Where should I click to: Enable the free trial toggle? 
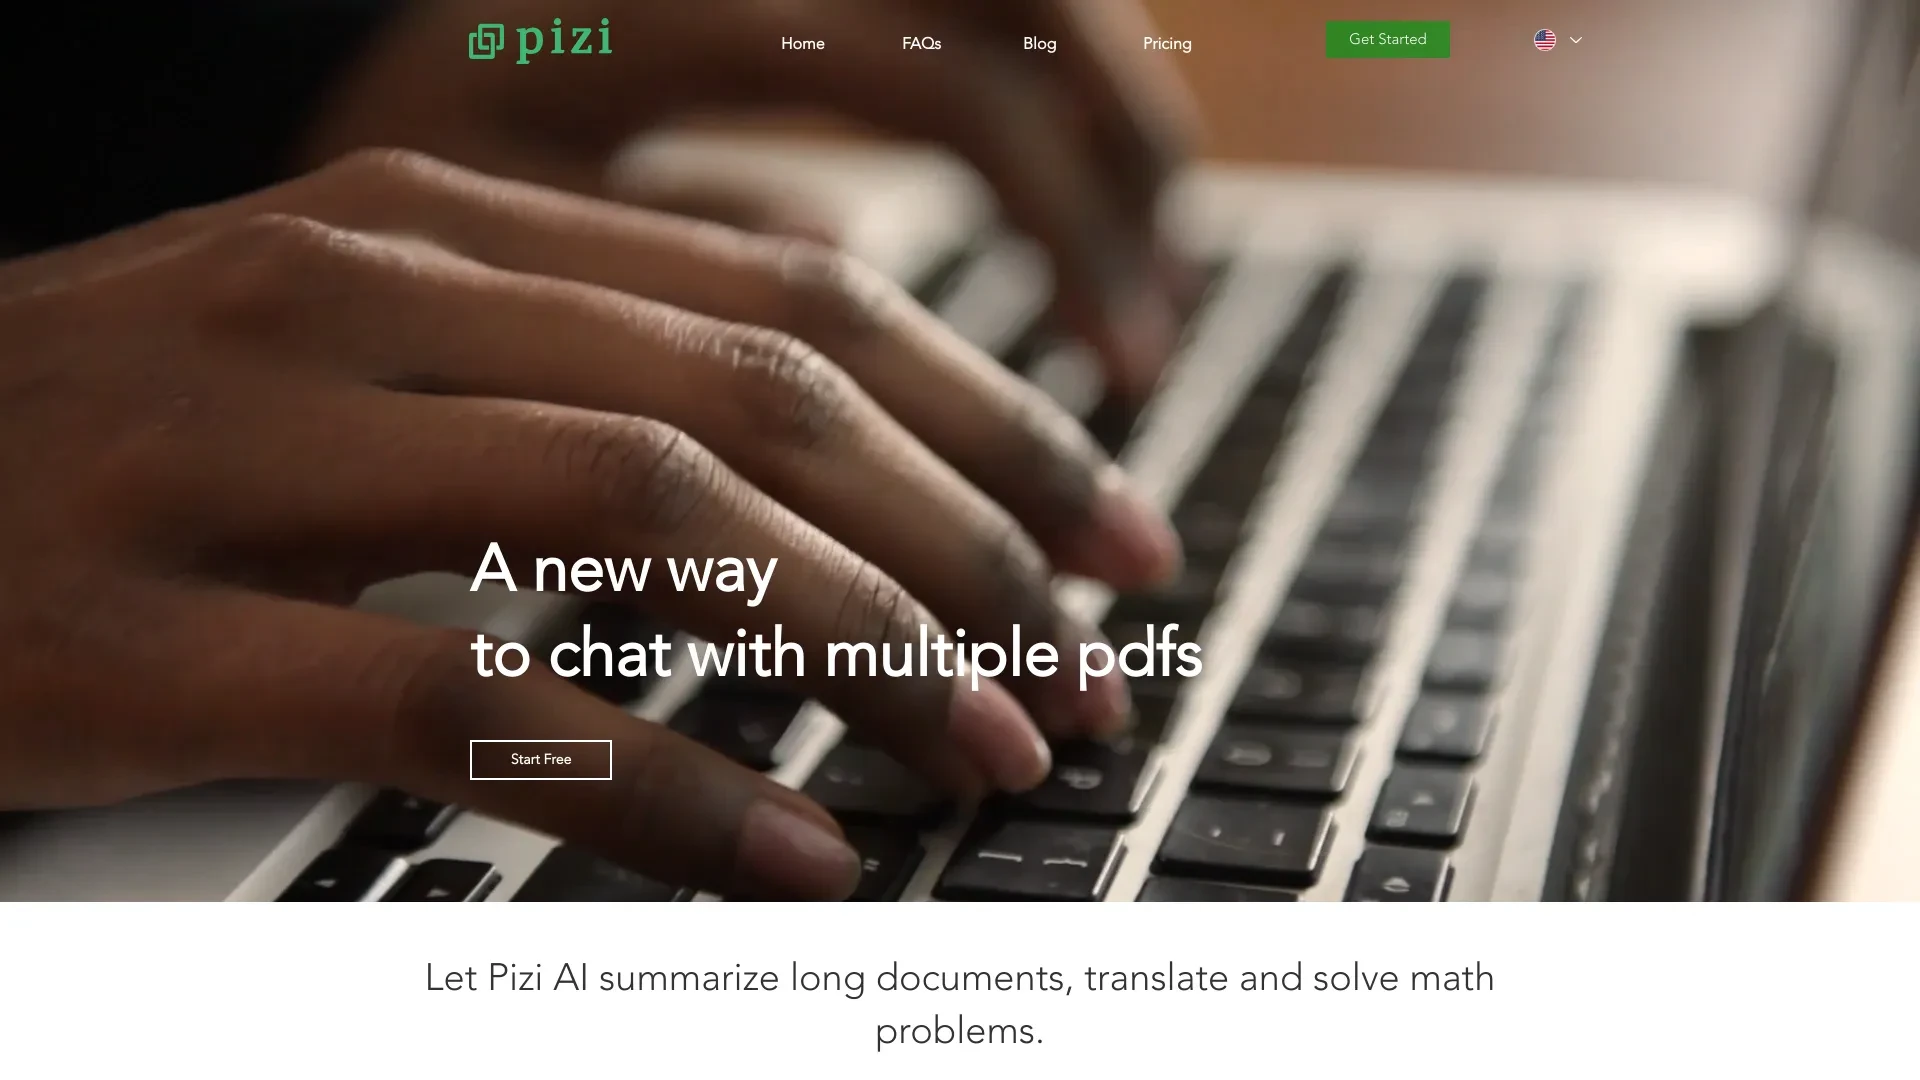coord(539,760)
